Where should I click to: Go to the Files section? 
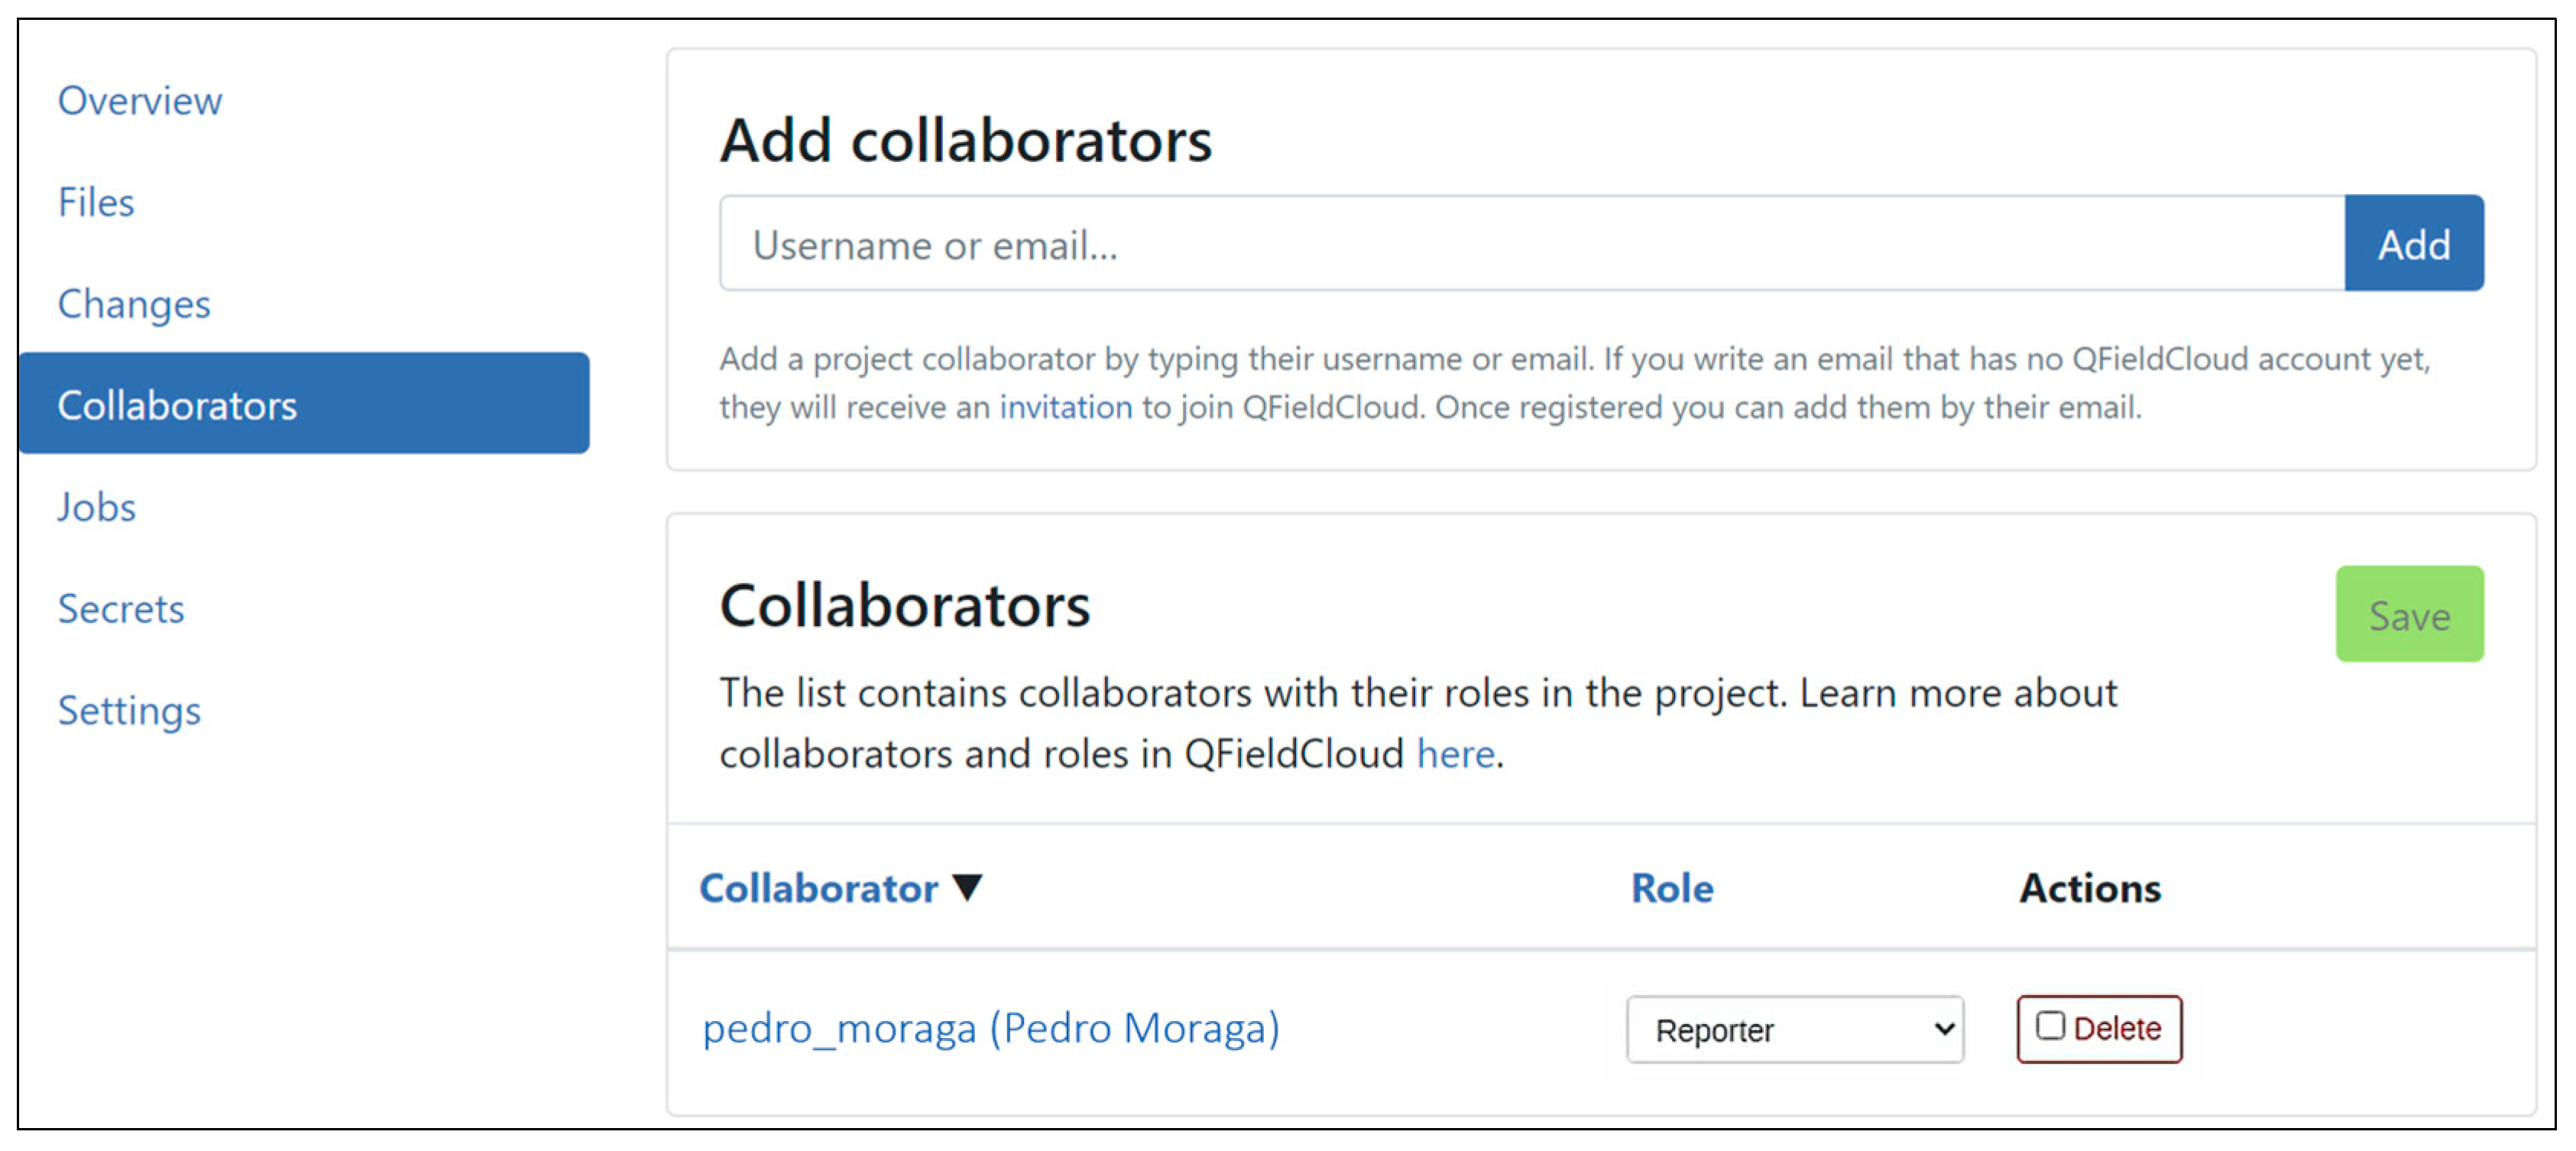[x=96, y=203]
